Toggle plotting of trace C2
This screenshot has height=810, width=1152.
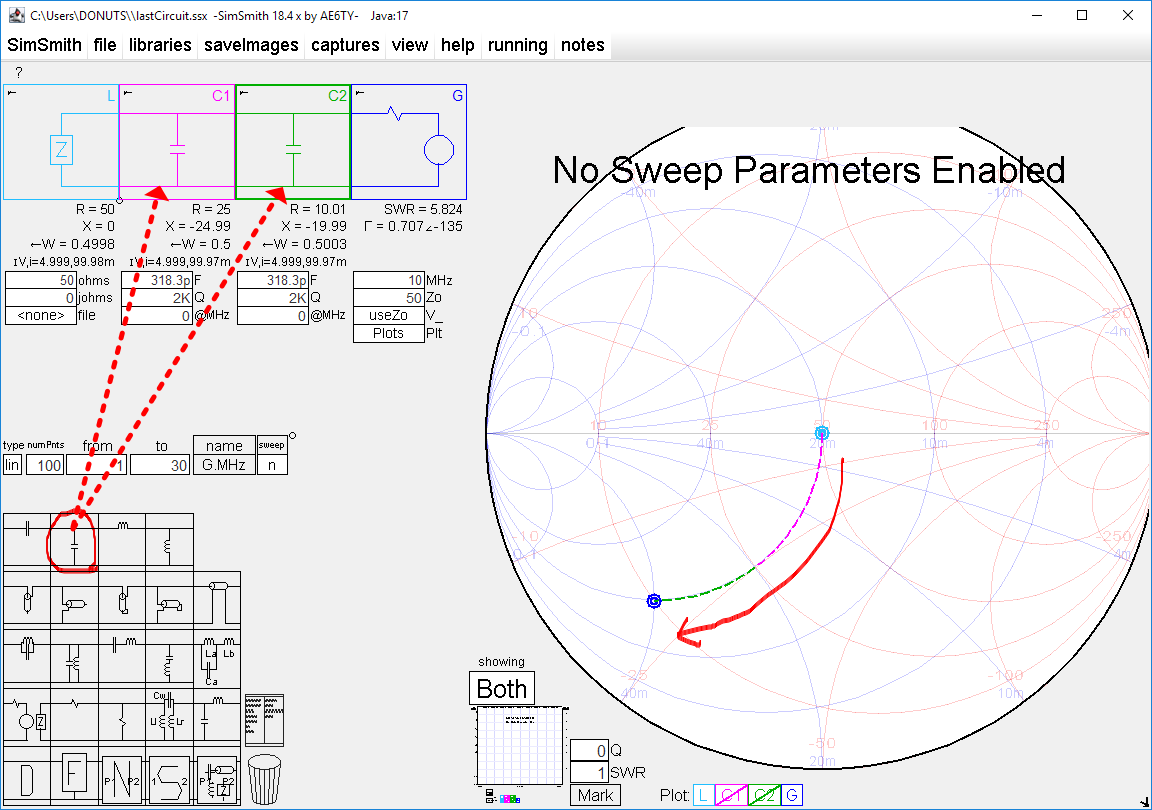click(764, 795)
